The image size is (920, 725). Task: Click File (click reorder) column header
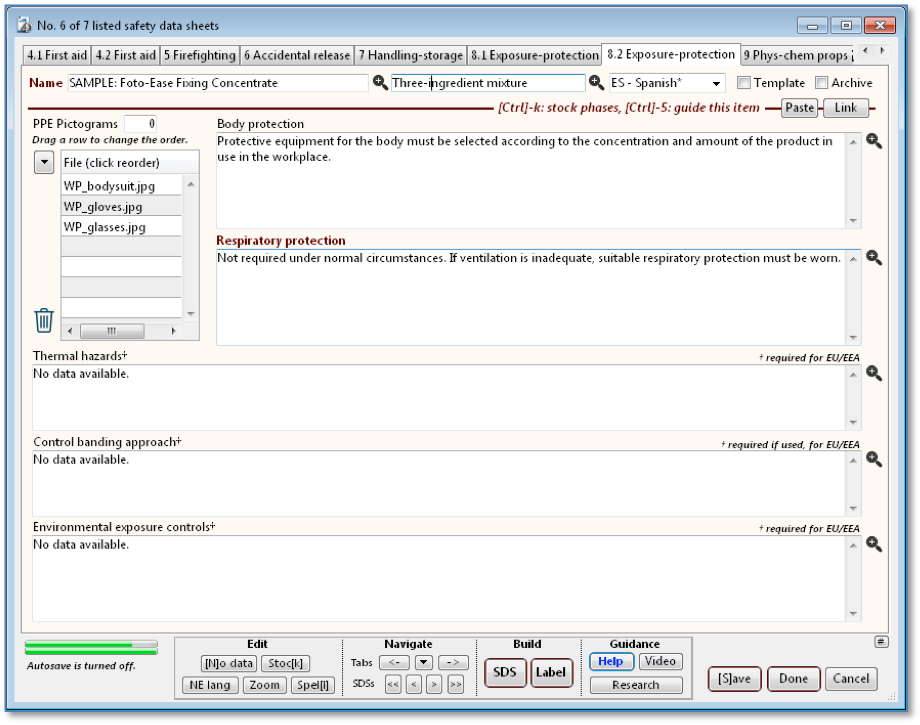(x=130, y=162)
